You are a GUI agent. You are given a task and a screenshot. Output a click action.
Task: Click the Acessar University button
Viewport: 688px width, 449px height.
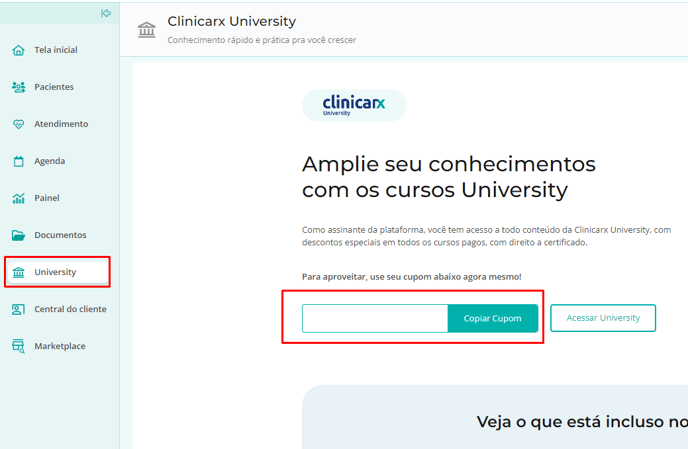tap(603, 318)
